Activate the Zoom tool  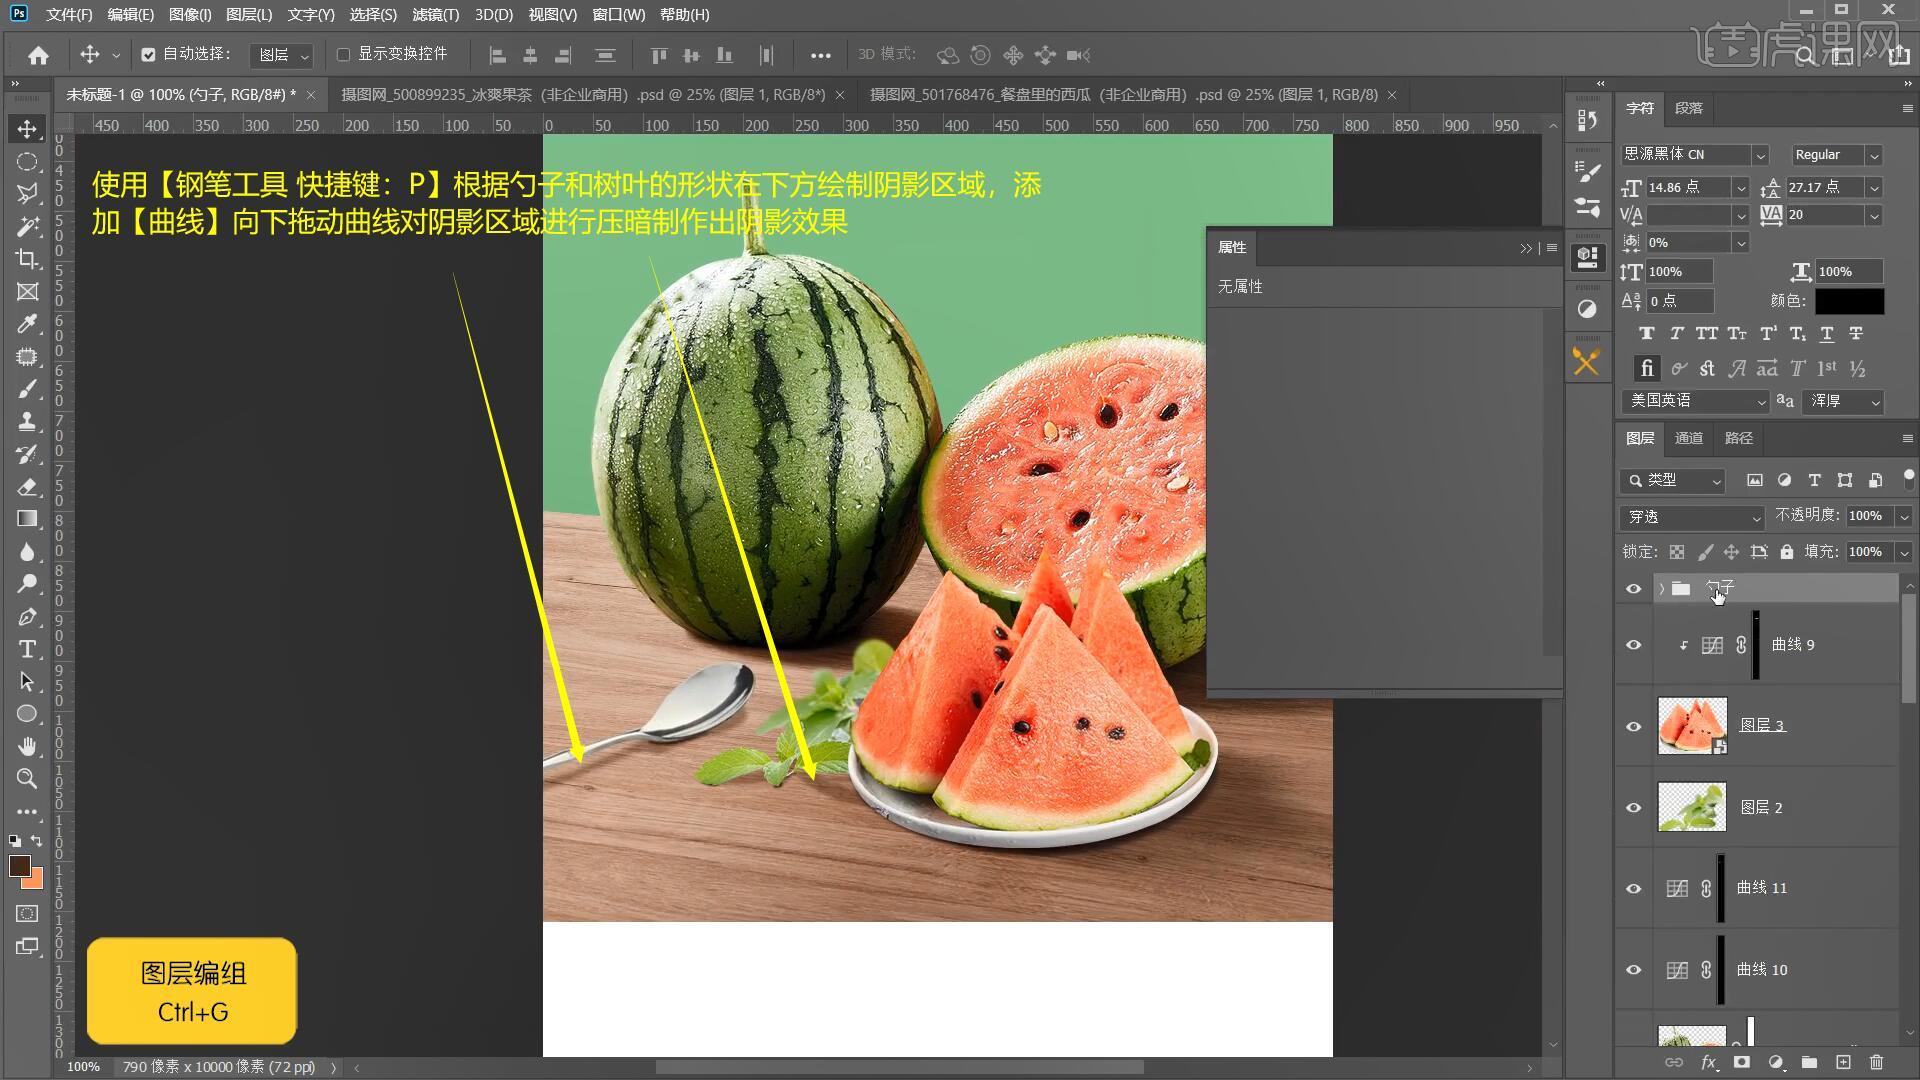[x=27, y=779]
